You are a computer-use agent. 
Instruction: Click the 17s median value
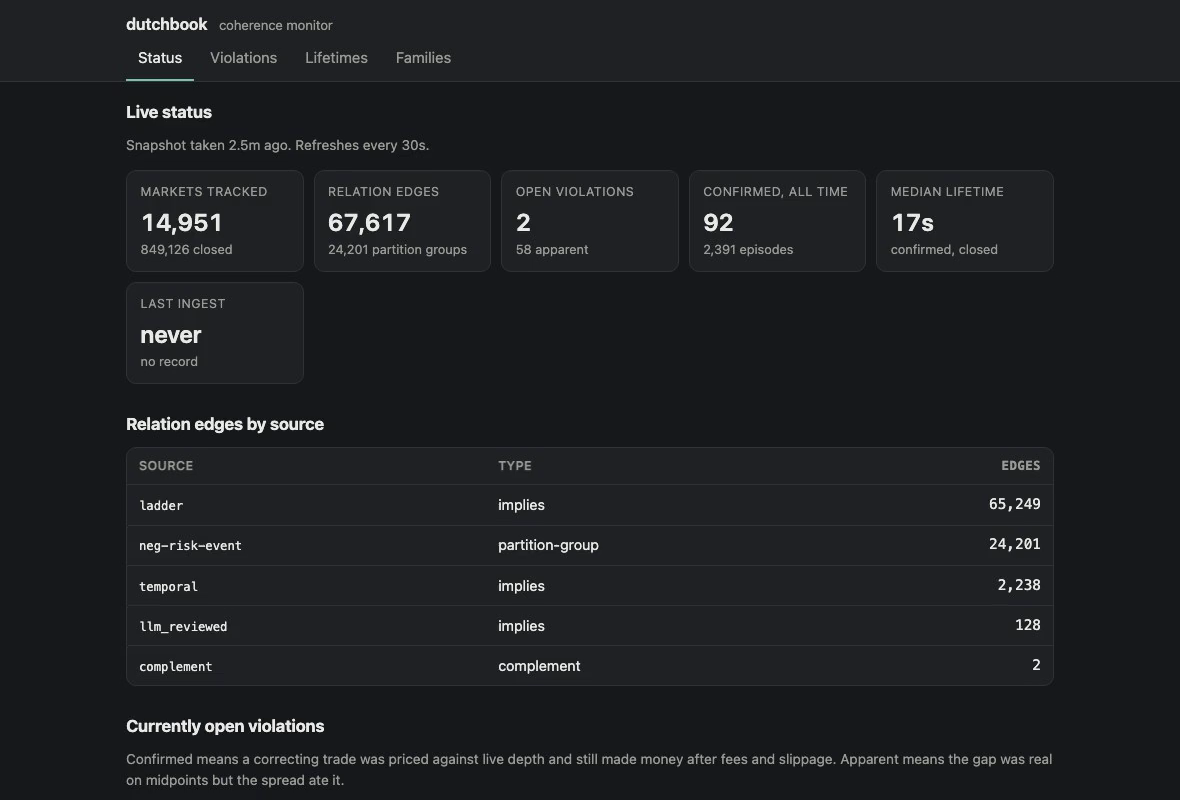912,223
